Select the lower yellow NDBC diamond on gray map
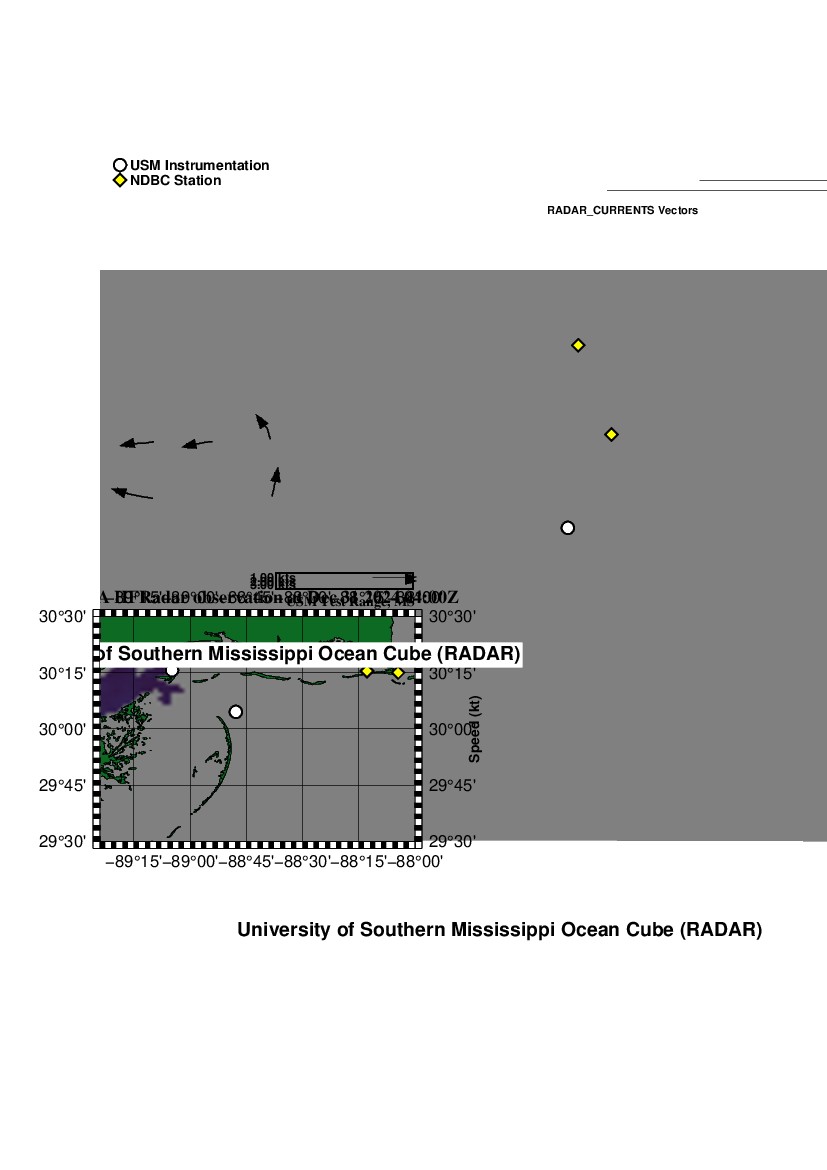This screenshot has width=827, height=1170. click(612, 434)
